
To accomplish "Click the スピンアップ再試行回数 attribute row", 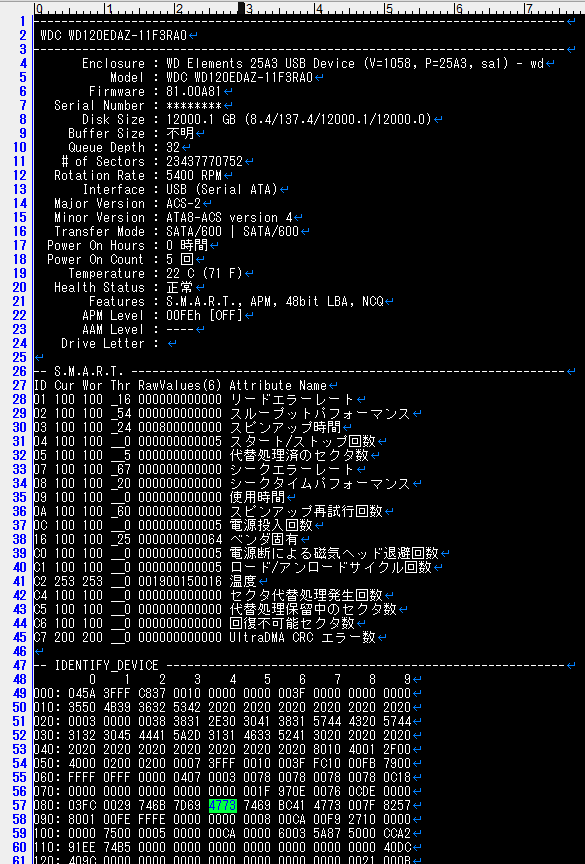I will point(208,511).
